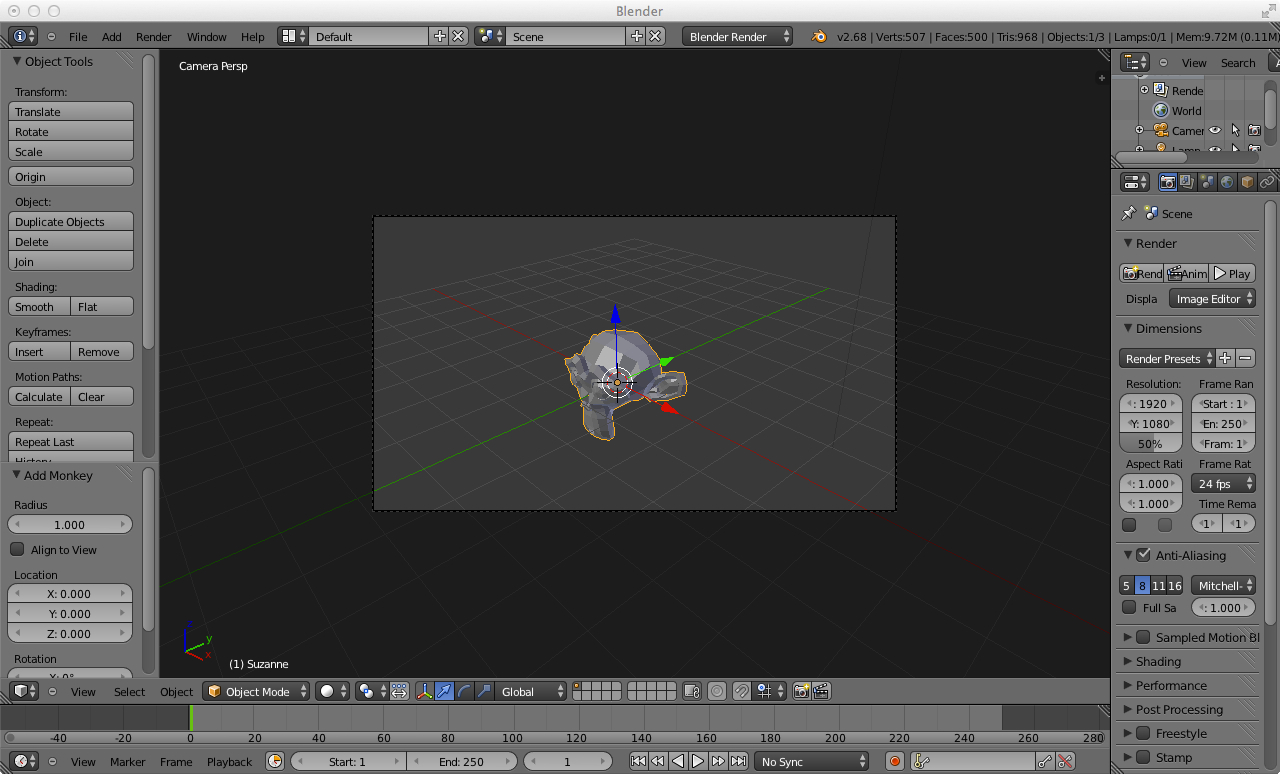Open the Window menu
Image resolution: width=1280 pixels, height=774 pixels.
point(207,36)
